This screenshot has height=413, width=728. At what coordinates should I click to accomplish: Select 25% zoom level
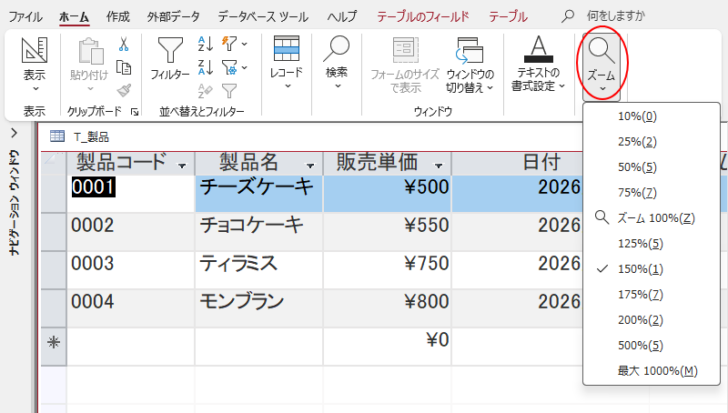[x=651, y=142]
